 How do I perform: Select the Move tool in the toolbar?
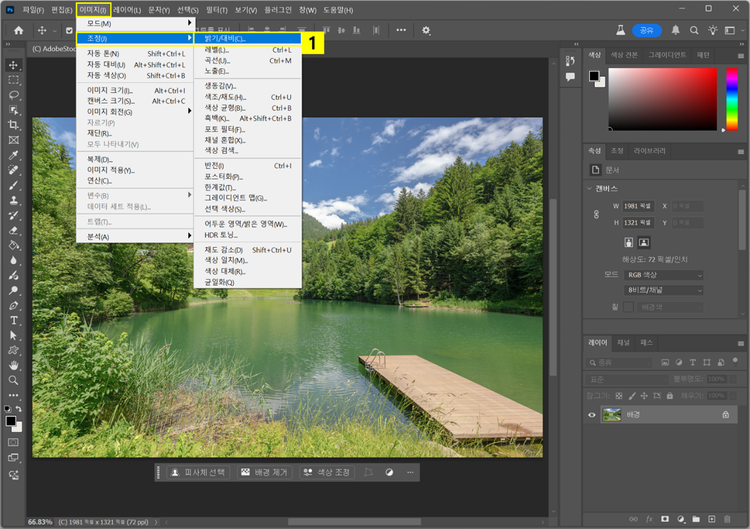[14, 64]
